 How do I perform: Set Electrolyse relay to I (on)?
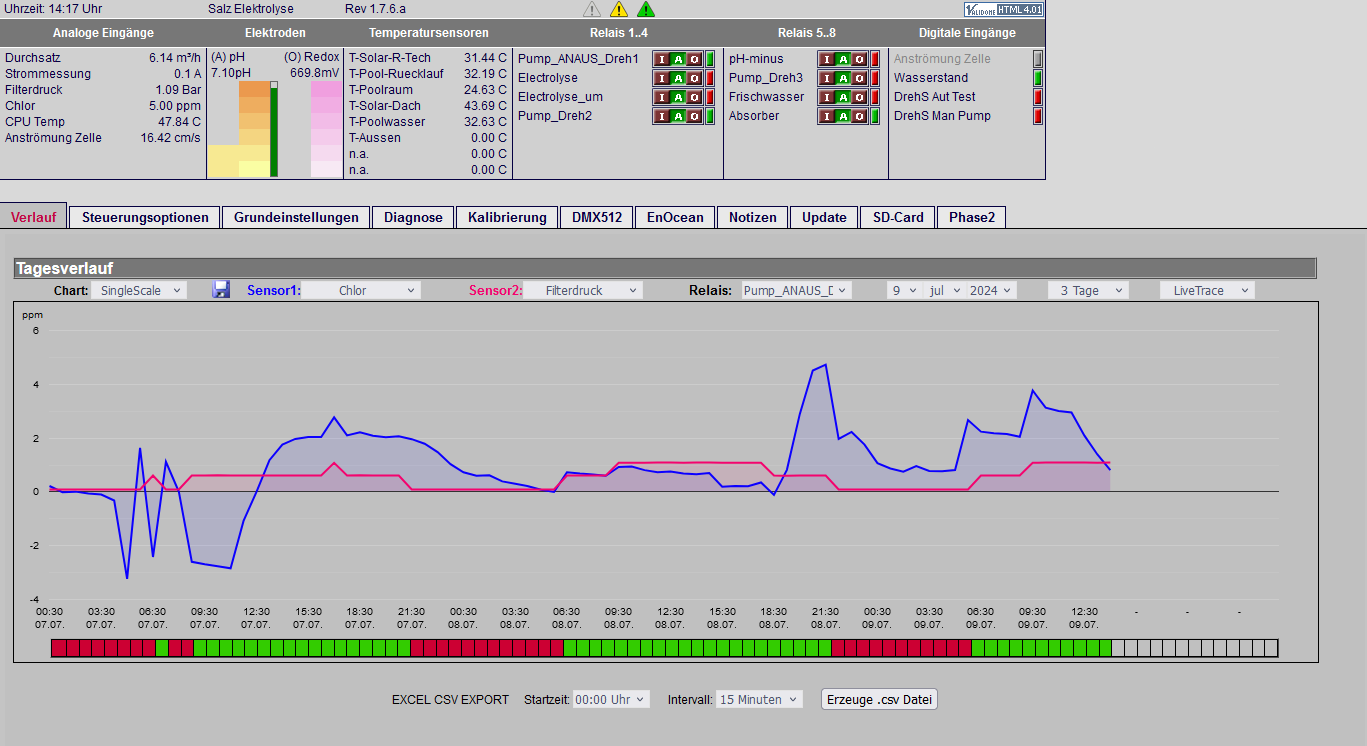662,78
